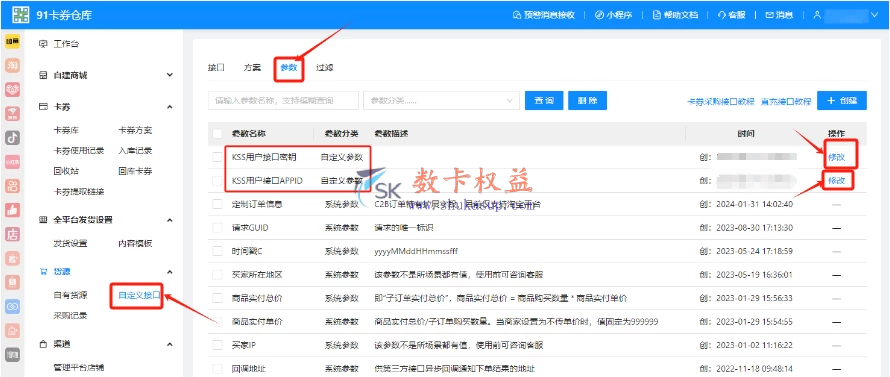Open the 卡券采购接口教程 link
Screen dimensions: 890x377
[721, 102]
